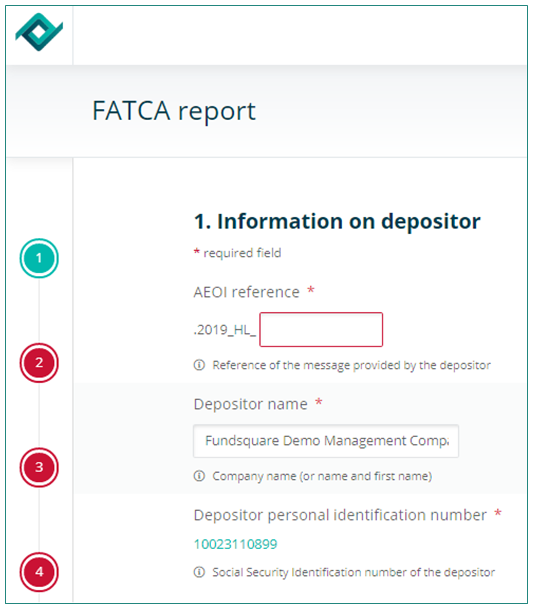The image size is (535, 611).
Task: Click info icon beside AEOI reference hint
Action: coord(199,365)
